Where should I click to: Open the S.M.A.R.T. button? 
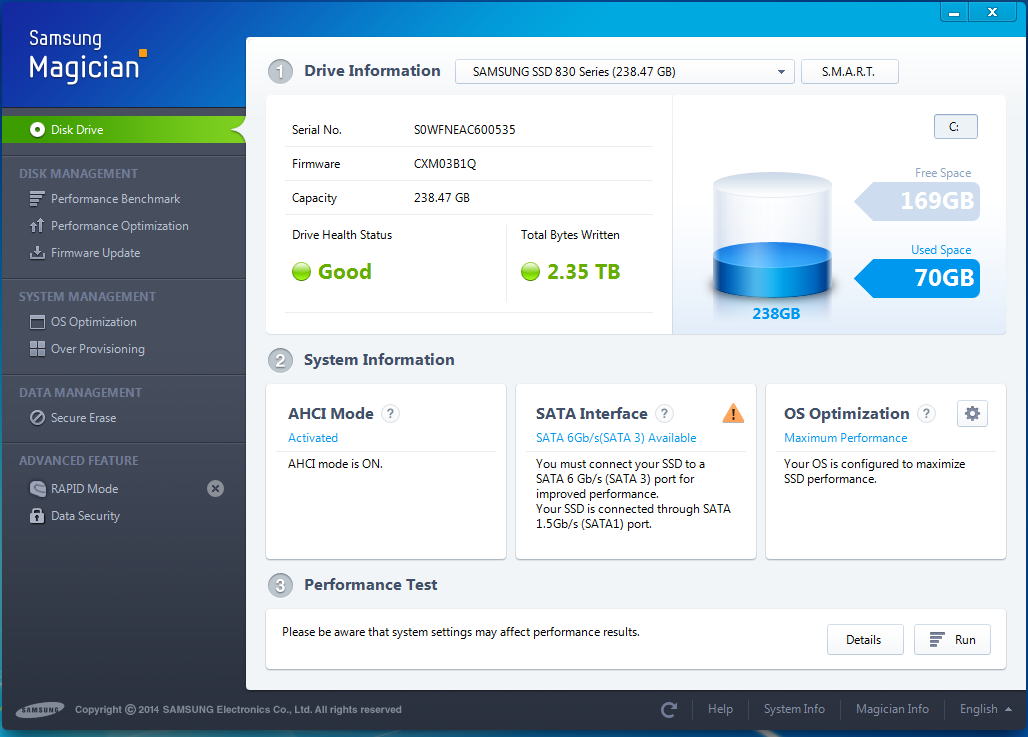click(850, 71)
